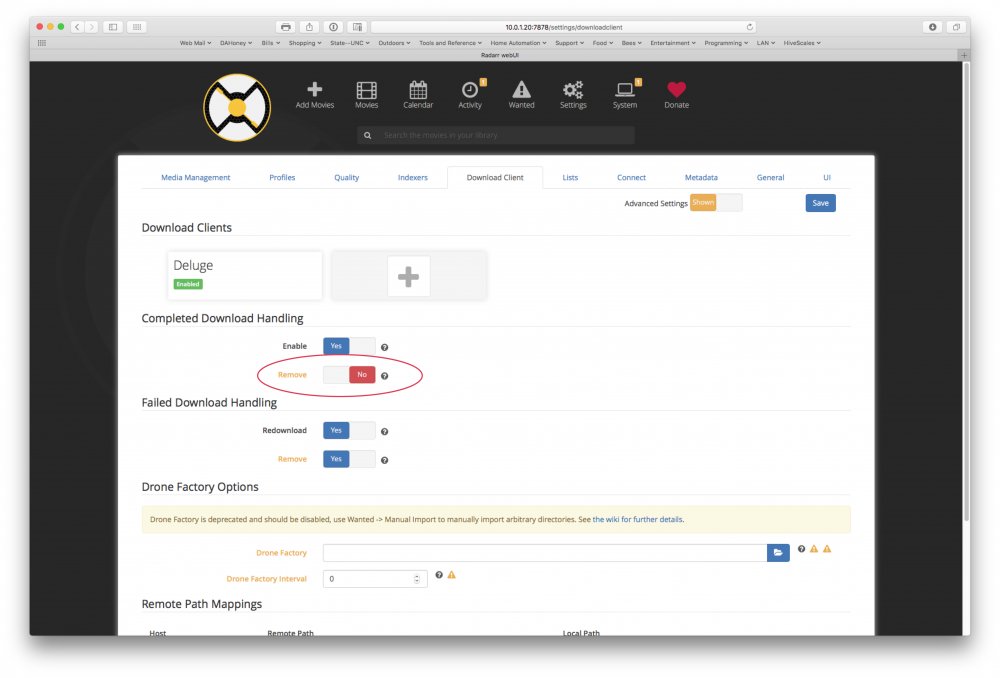Viewport: 1000px width, 678px height.
Task: Open Safari's downloads icon
Action: (932, 27)
